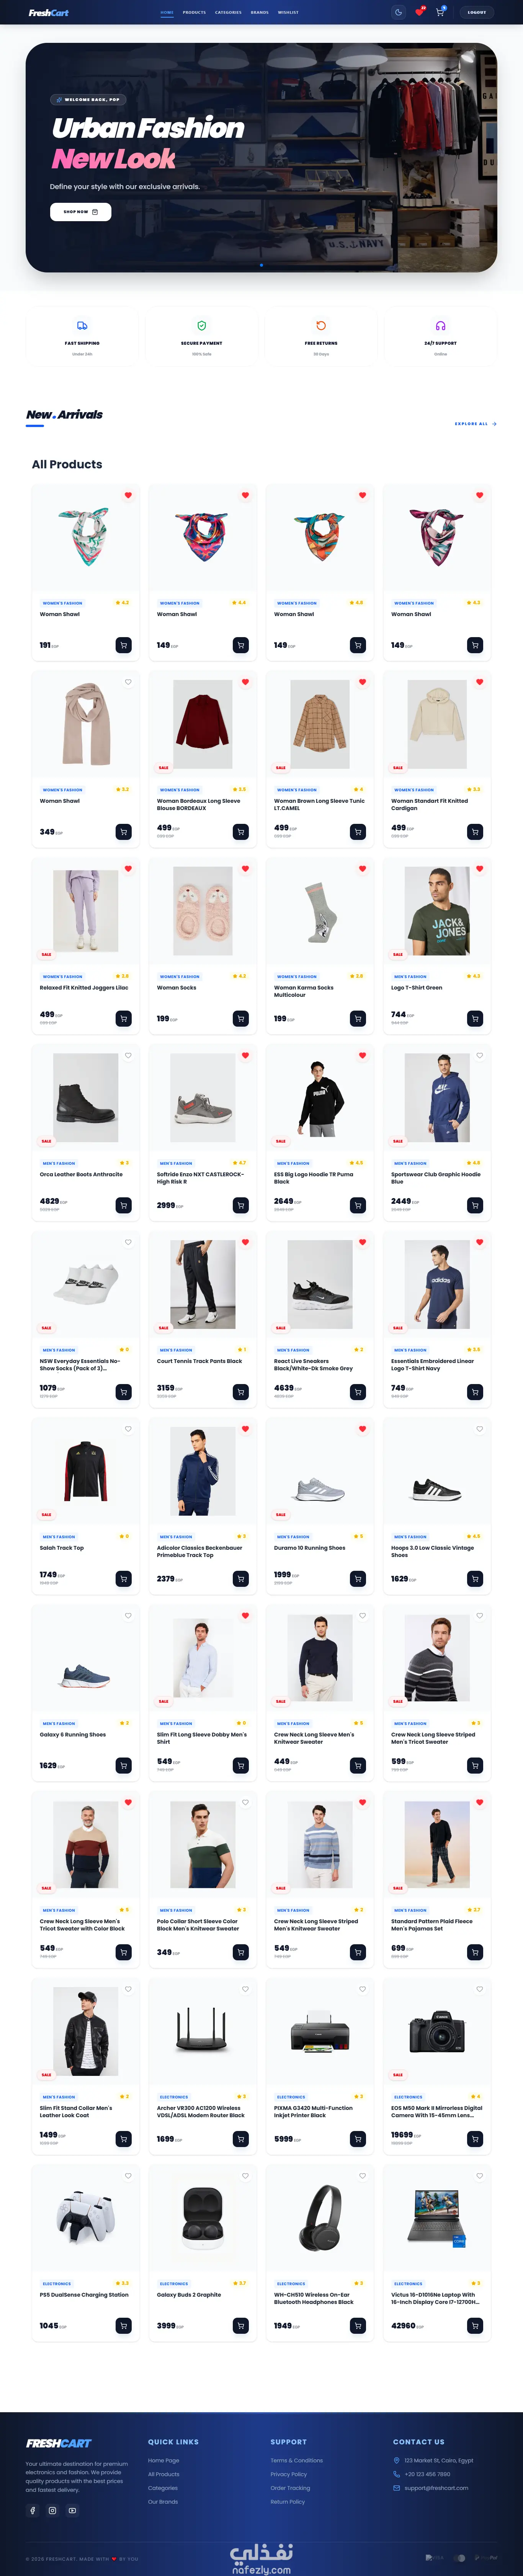Click the Logout button
The image size is (523, 2576).
(x=477, y=12)
